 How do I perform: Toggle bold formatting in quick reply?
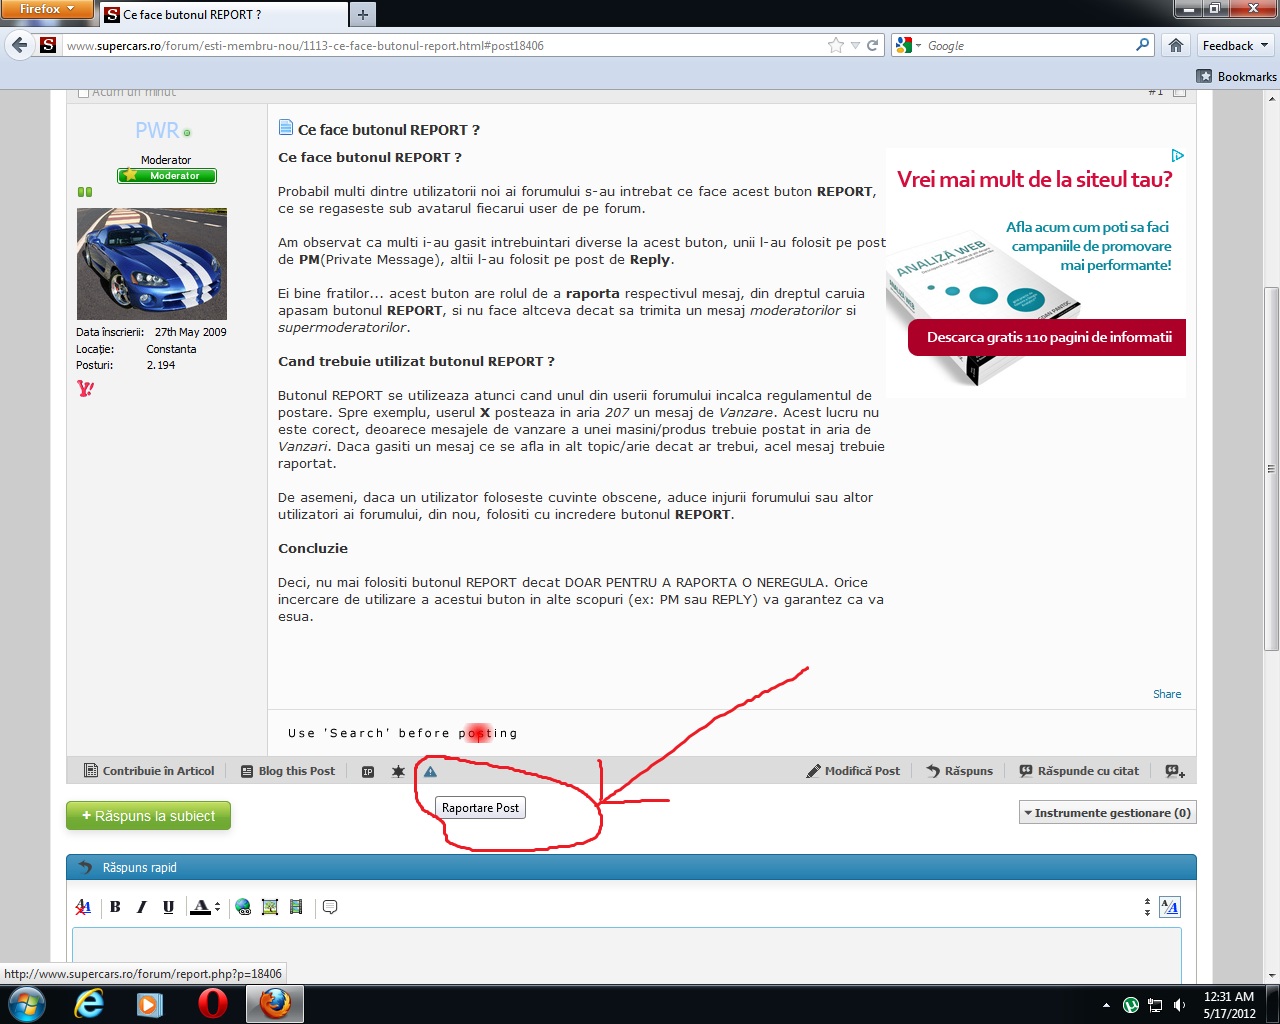pyautogui.click(x=115, y=907)
